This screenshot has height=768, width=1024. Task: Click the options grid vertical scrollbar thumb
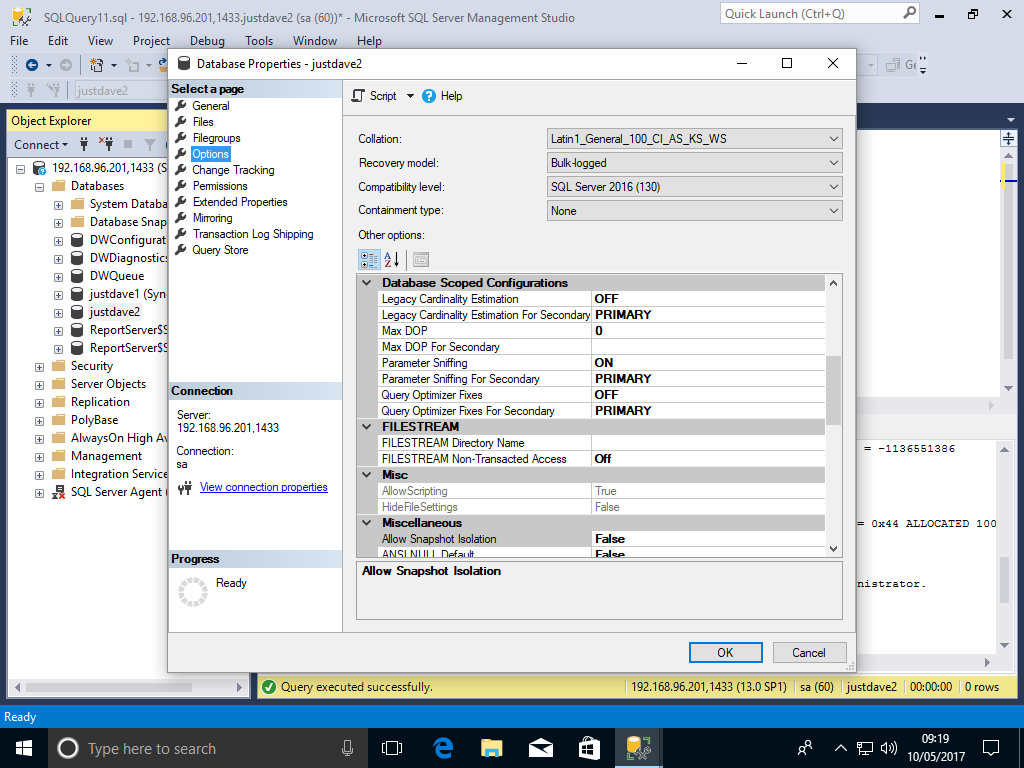834,390
